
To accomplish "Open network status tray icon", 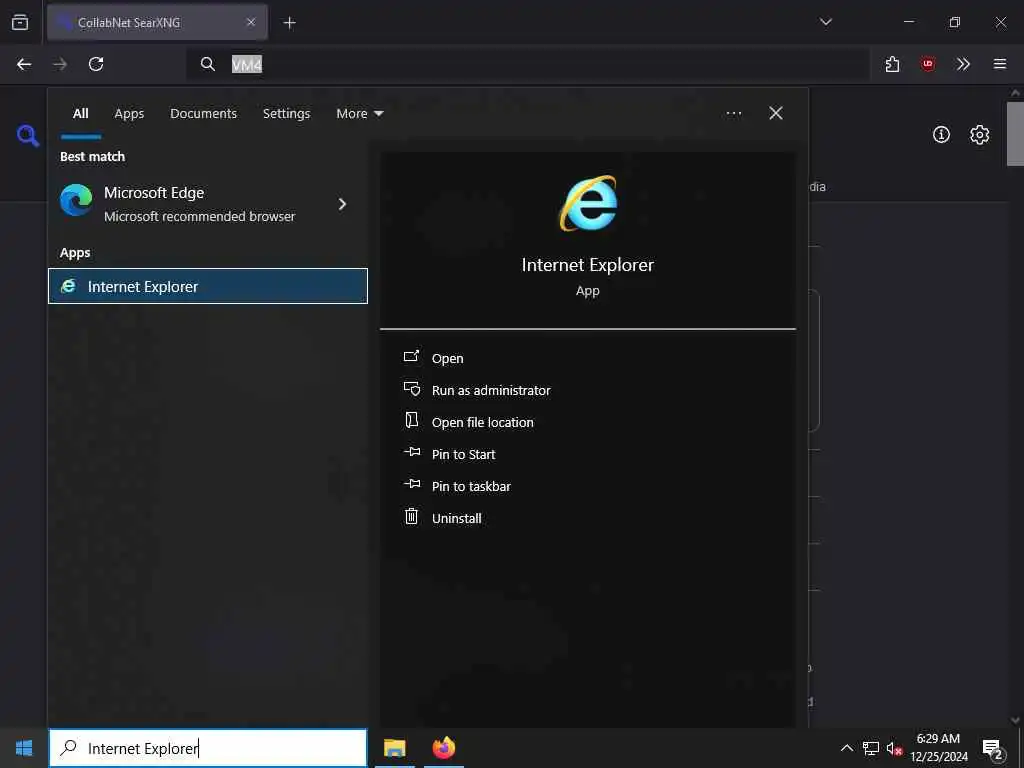I will pyautogui.click(x=871, y=748).
